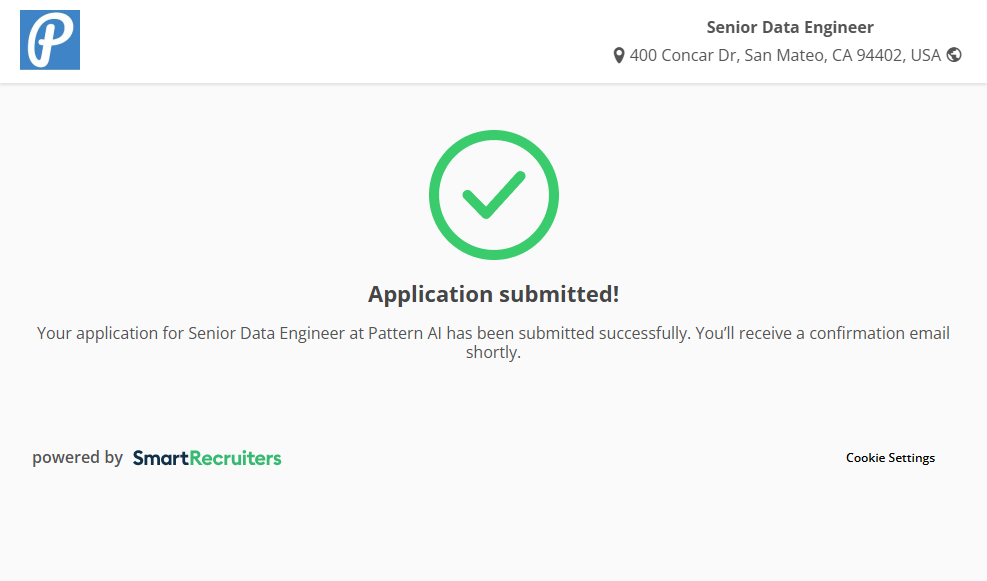Screen dimensions: 987x581
Task: Click the location pin icon
Action: click(x=619, y=56)
